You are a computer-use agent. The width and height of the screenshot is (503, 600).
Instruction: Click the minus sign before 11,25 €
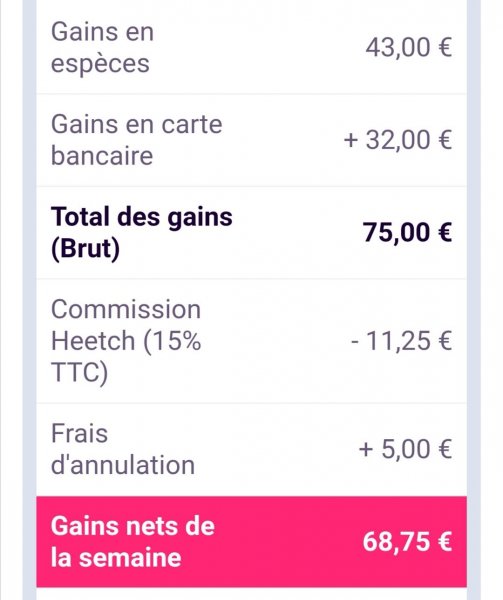pos(355,342)
